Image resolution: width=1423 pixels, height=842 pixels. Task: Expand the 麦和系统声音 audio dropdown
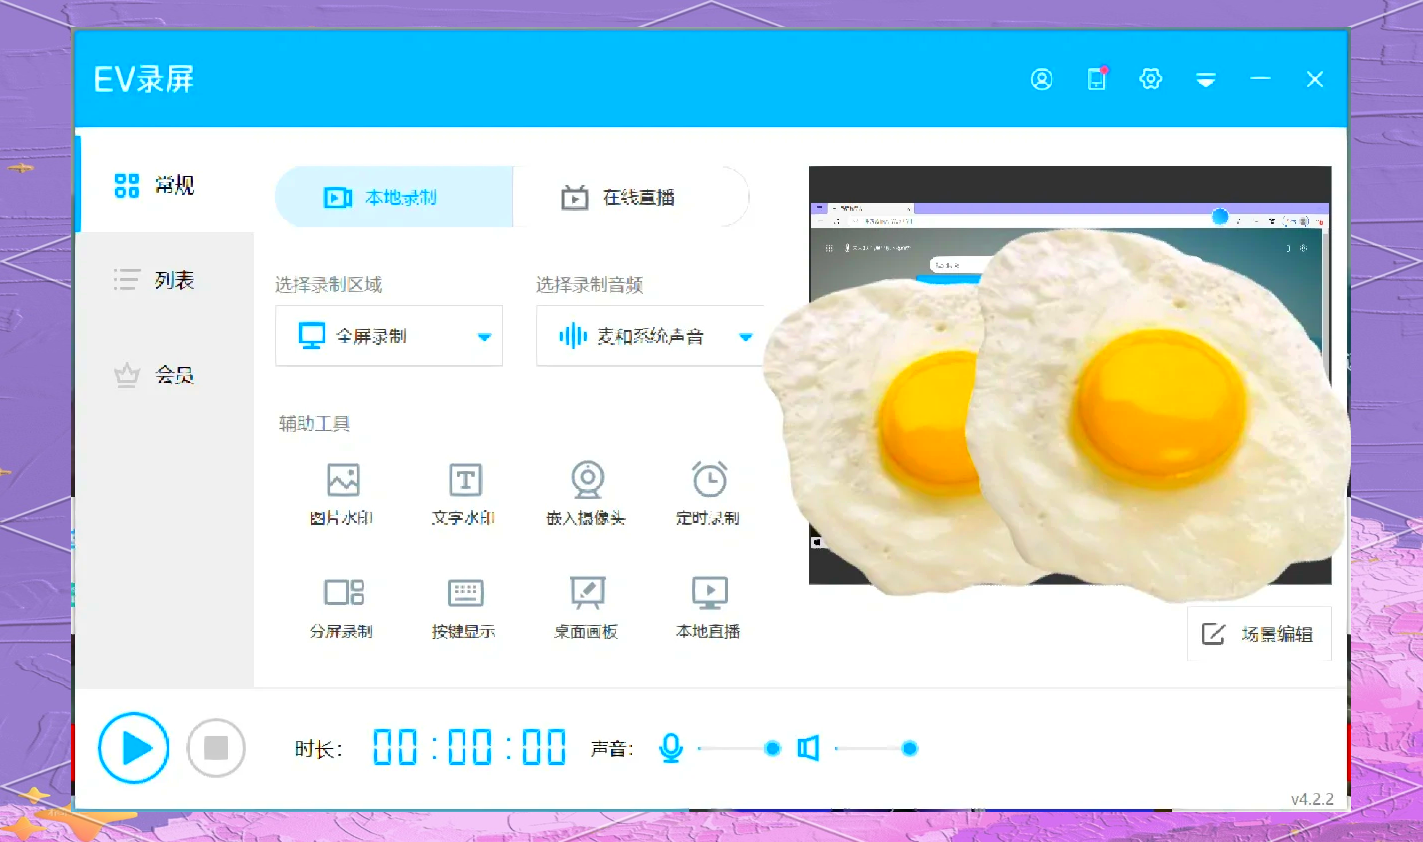(650, 336)
